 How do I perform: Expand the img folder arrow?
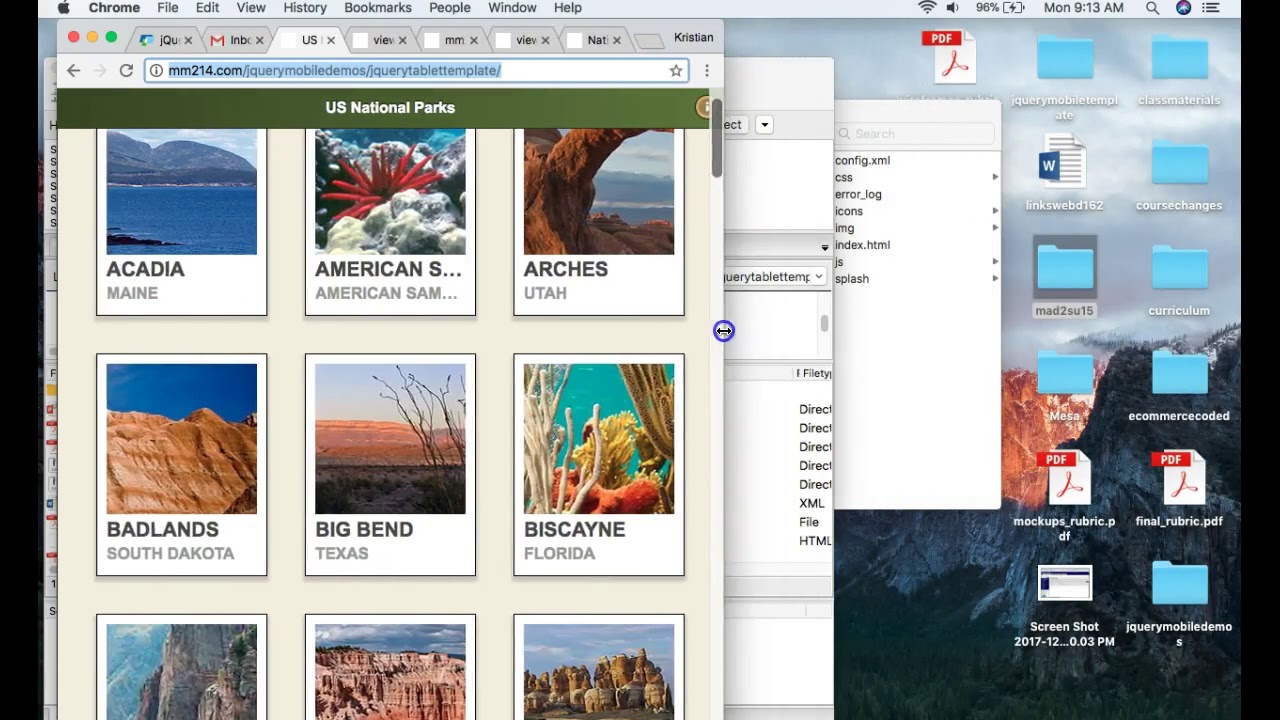[995, 228]
